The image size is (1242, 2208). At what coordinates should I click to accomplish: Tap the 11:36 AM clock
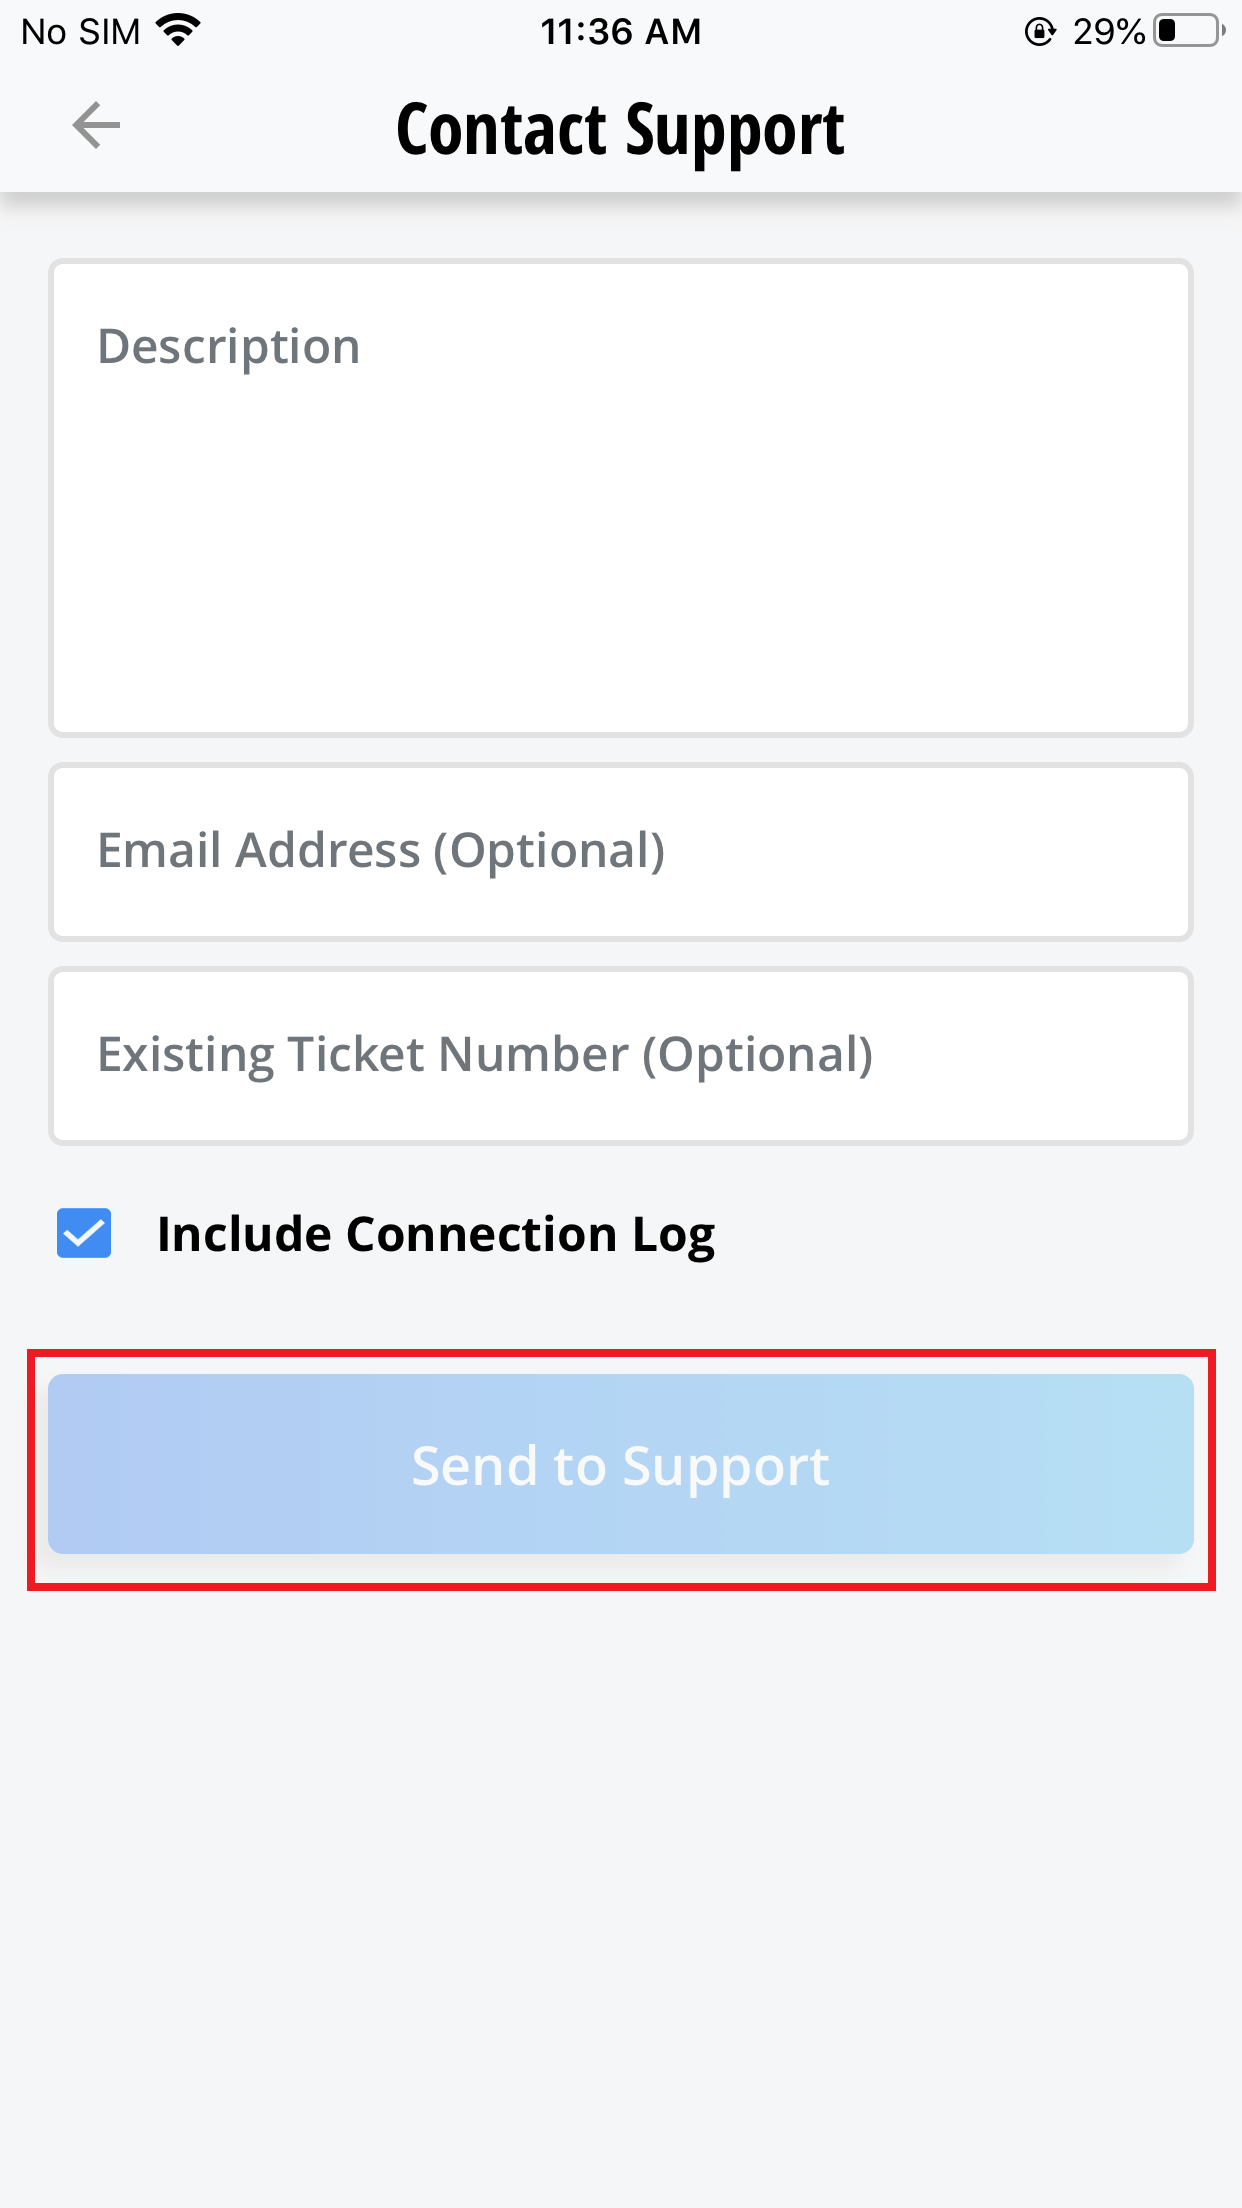[x=621, y=32]
